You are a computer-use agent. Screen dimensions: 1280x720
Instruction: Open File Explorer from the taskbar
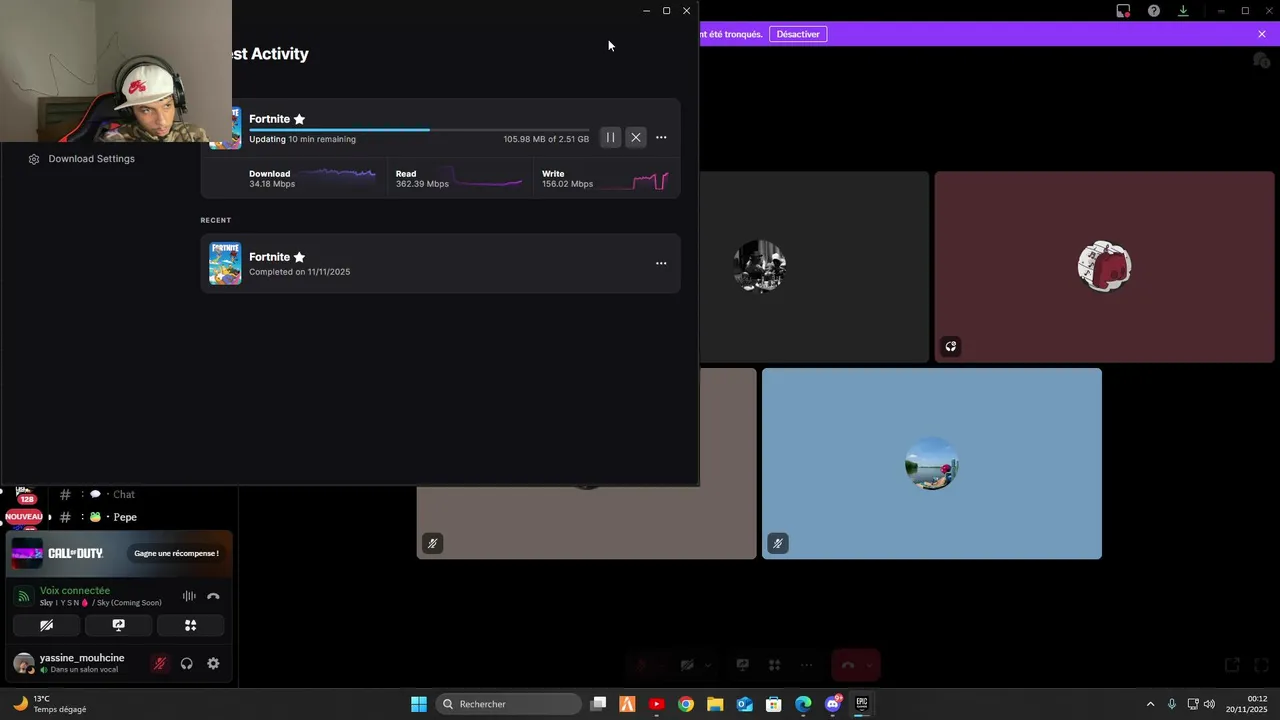(715, 704)
